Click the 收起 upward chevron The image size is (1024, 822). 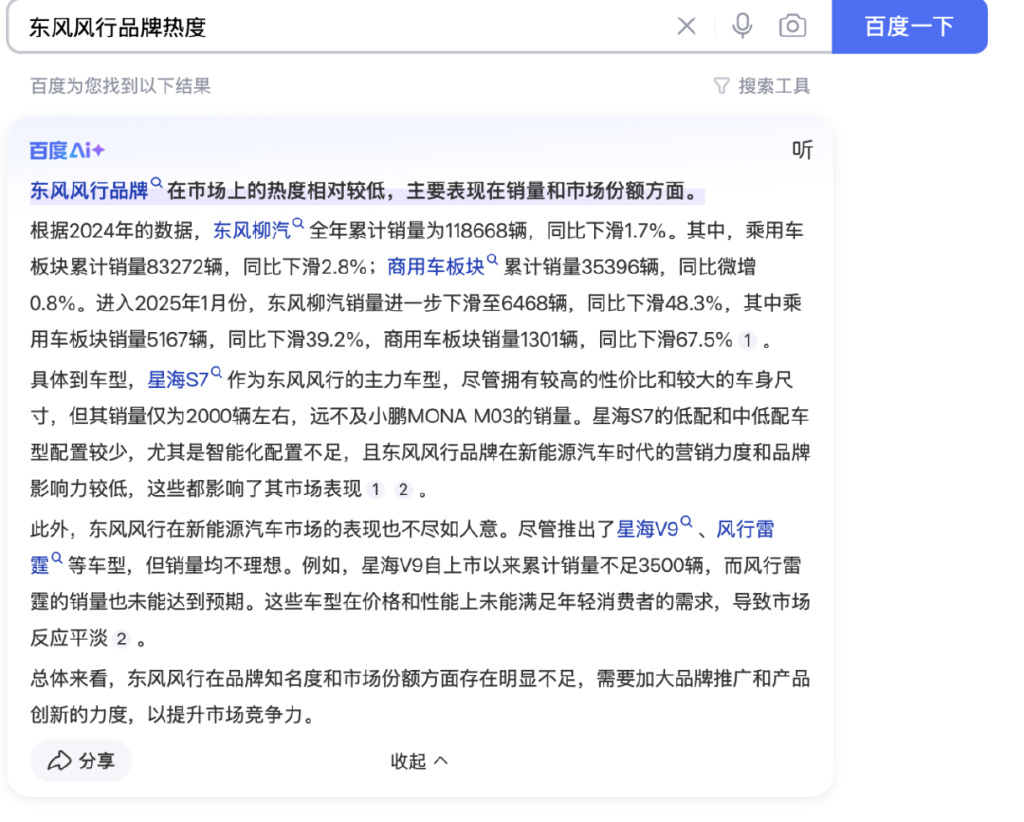(x=441, y=761)
